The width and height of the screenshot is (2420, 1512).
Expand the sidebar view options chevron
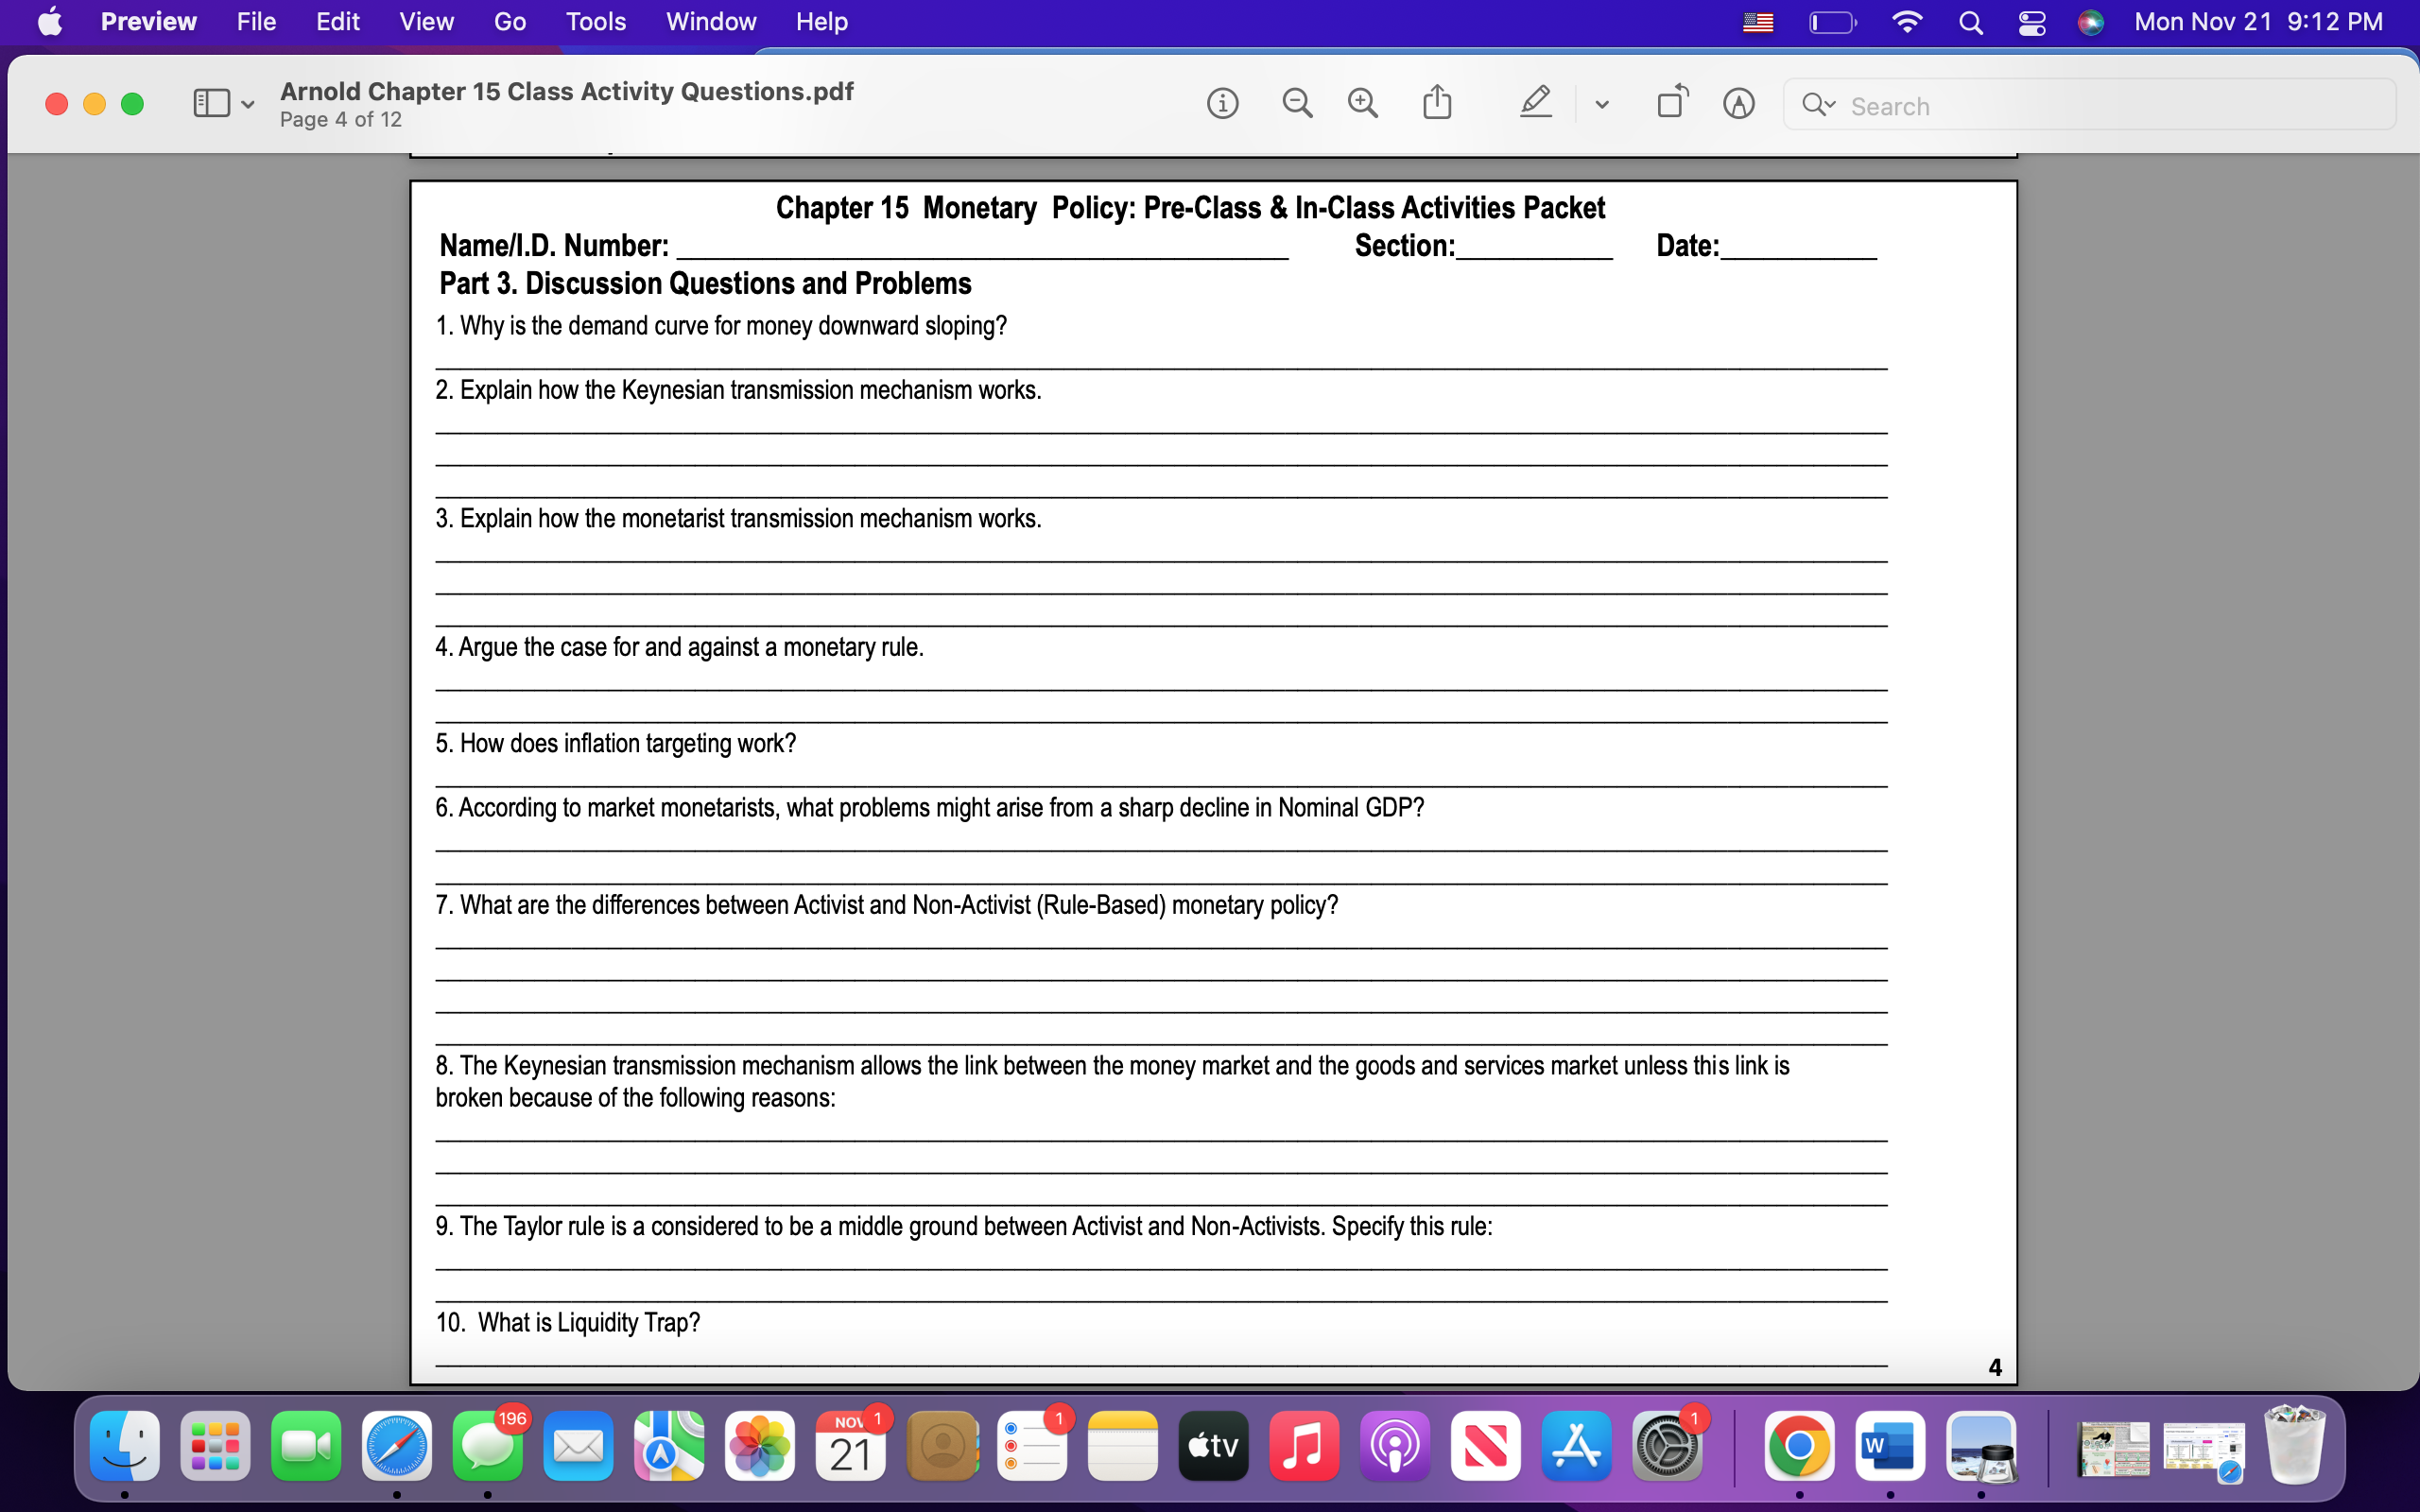click(x=248, y=104)
